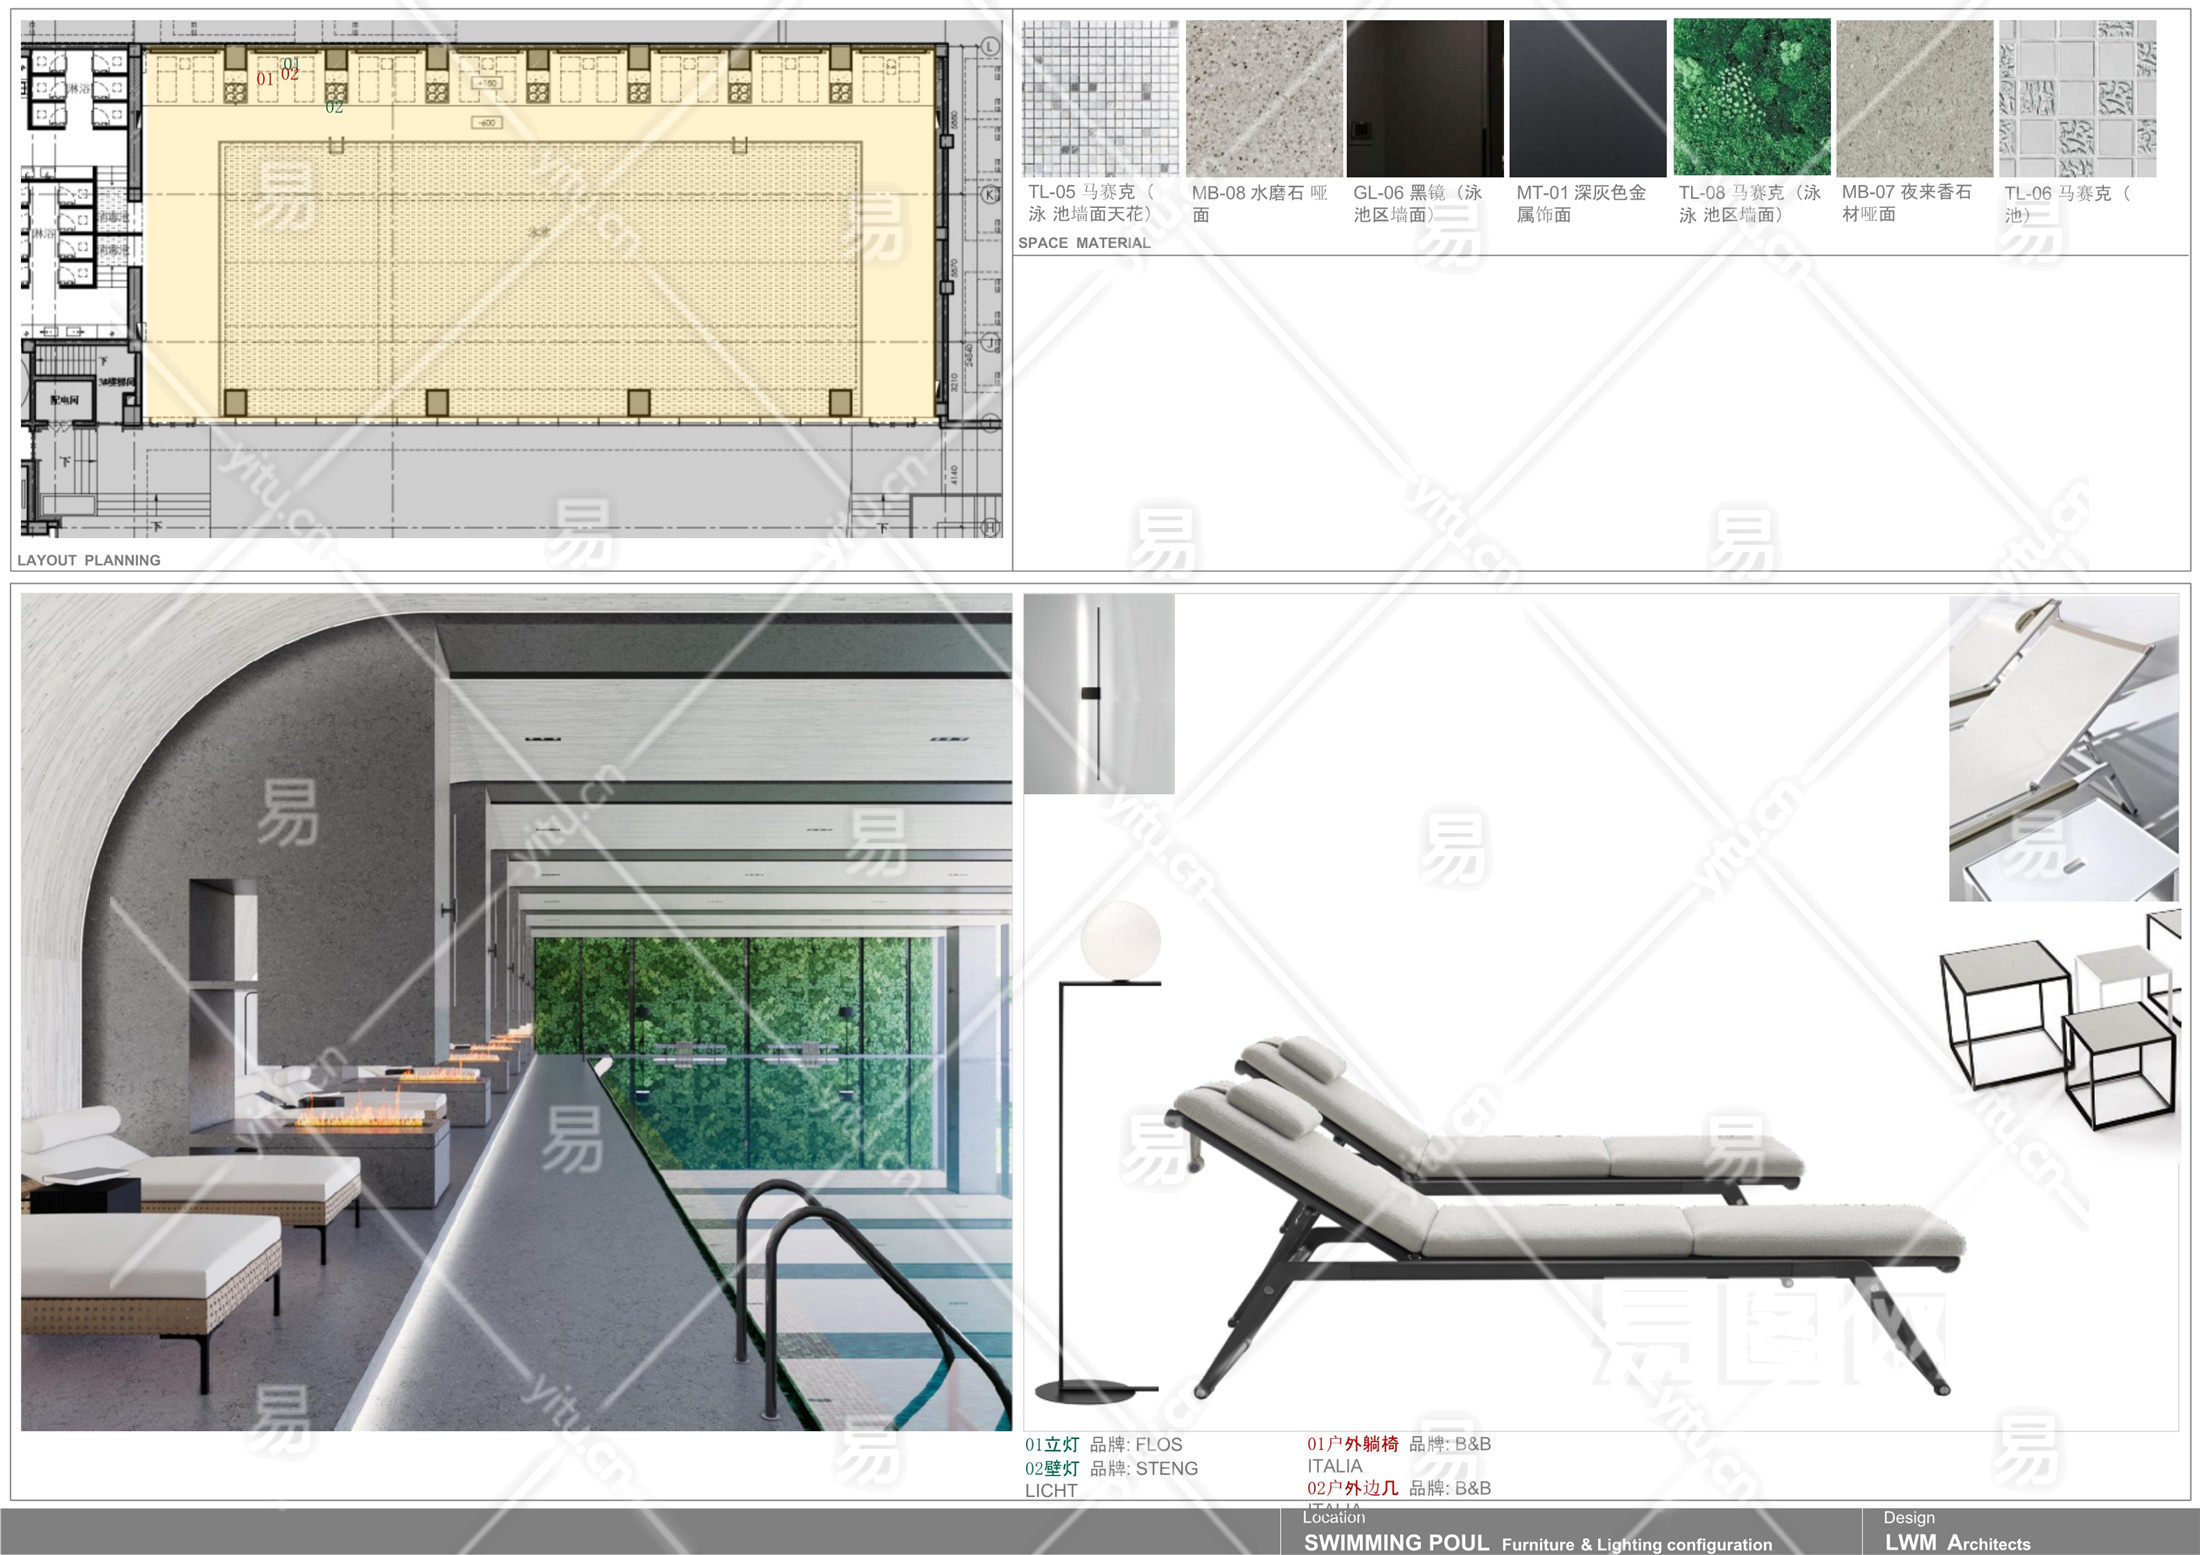
Task: Click the pool floor plan drawing
Action: pos(512,278)
